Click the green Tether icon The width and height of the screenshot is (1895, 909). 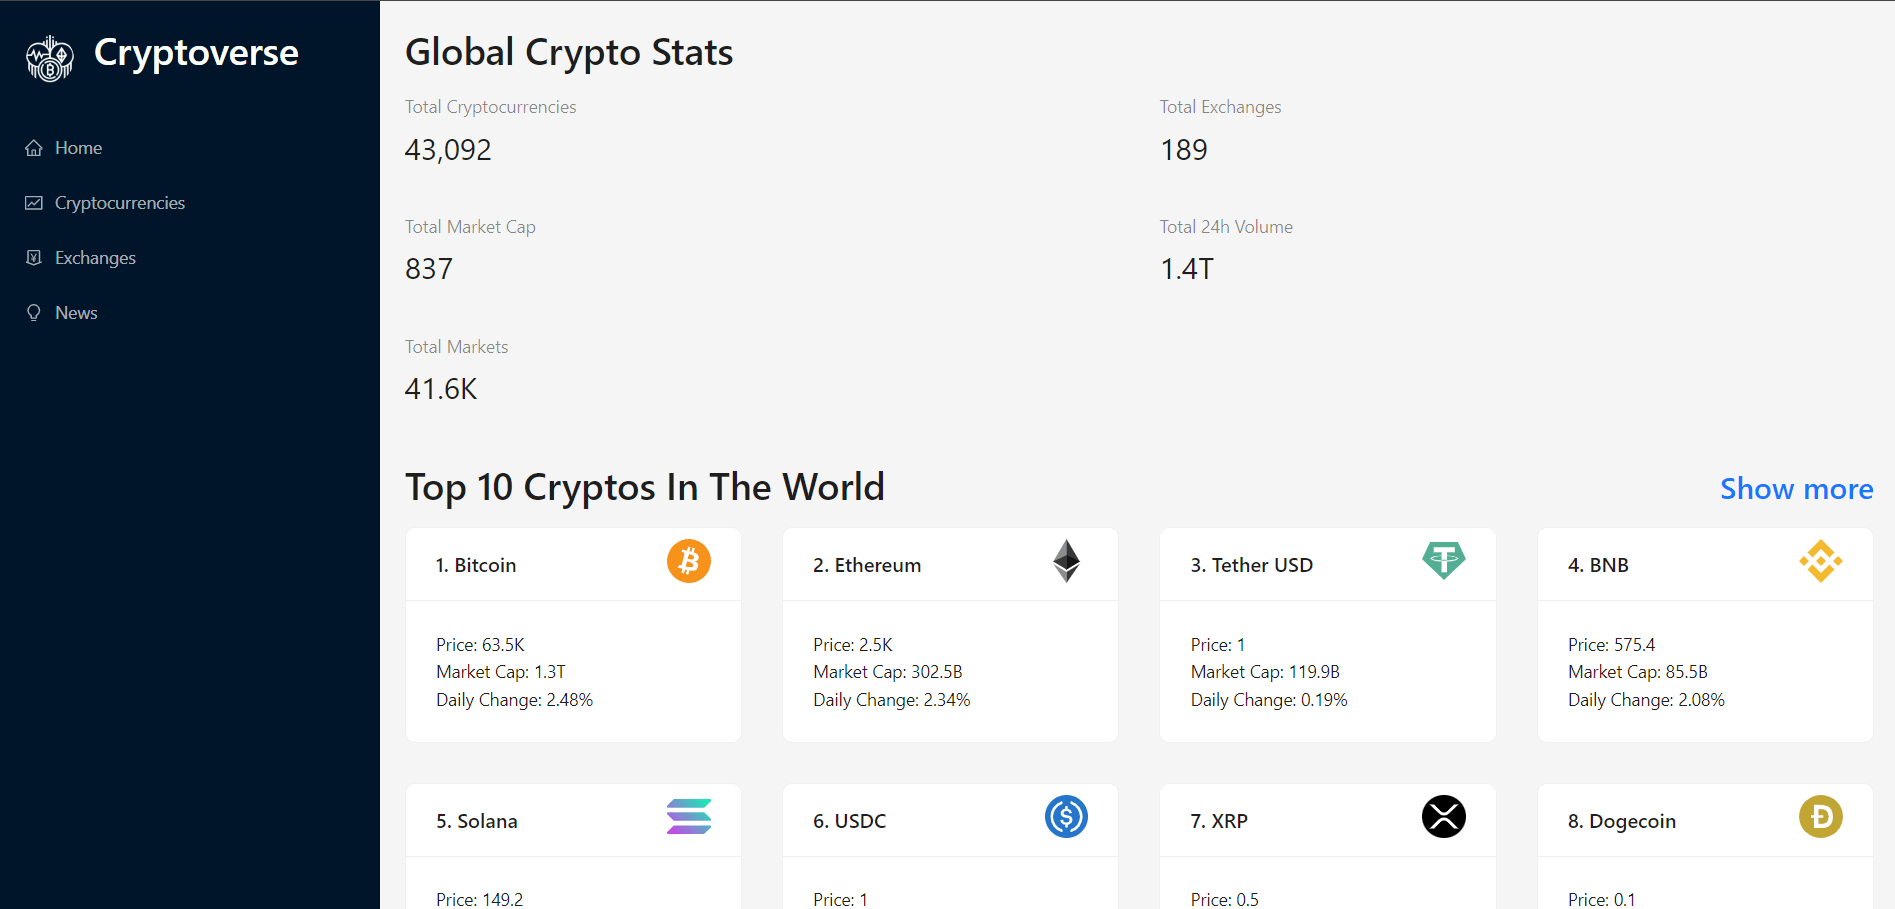(x=1443, y=560)
